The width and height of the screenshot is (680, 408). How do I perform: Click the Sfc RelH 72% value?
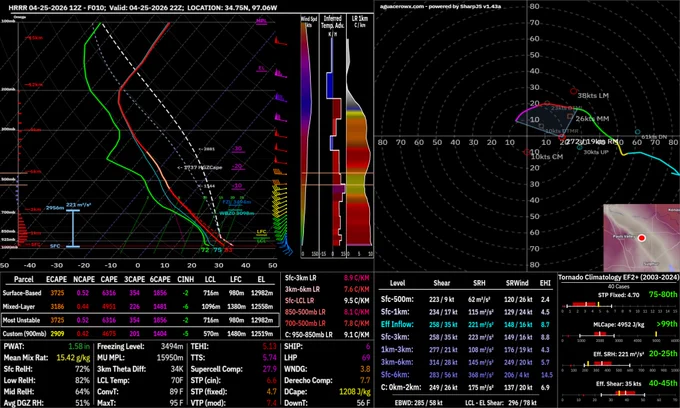pyautogui.click(x=82, y=369)
